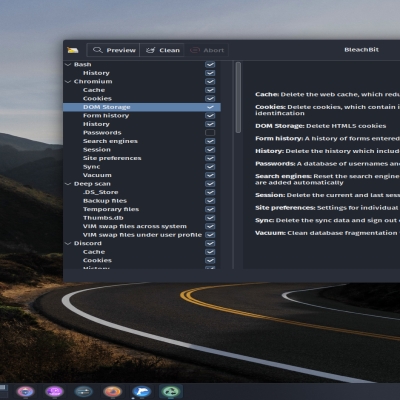Select History under Bash
Image resolution: width=400 pixels, height=400 pixels.
[x=96, y=73]
